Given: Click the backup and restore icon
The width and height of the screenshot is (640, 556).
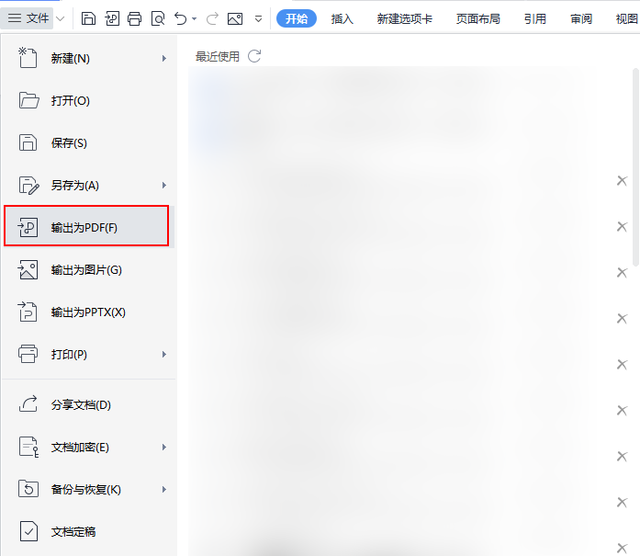Looking at the screenshot, I should coord(28,489).
